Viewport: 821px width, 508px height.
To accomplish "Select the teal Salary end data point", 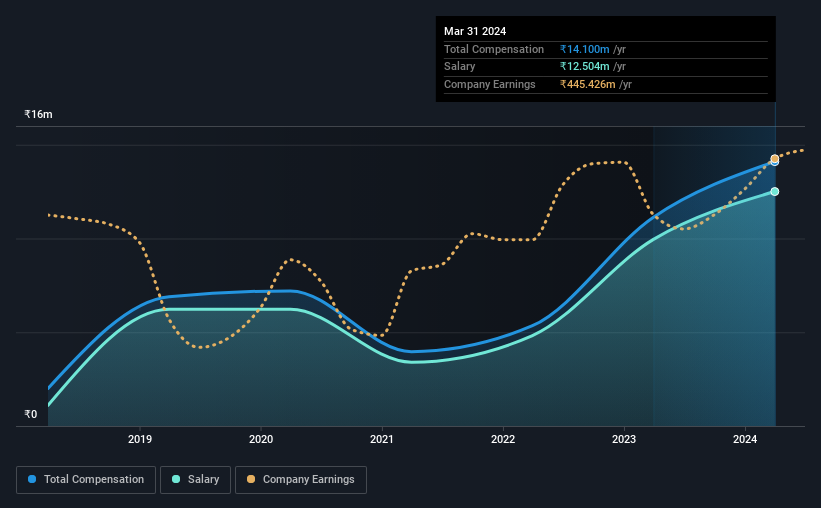I will coord(774,192).
